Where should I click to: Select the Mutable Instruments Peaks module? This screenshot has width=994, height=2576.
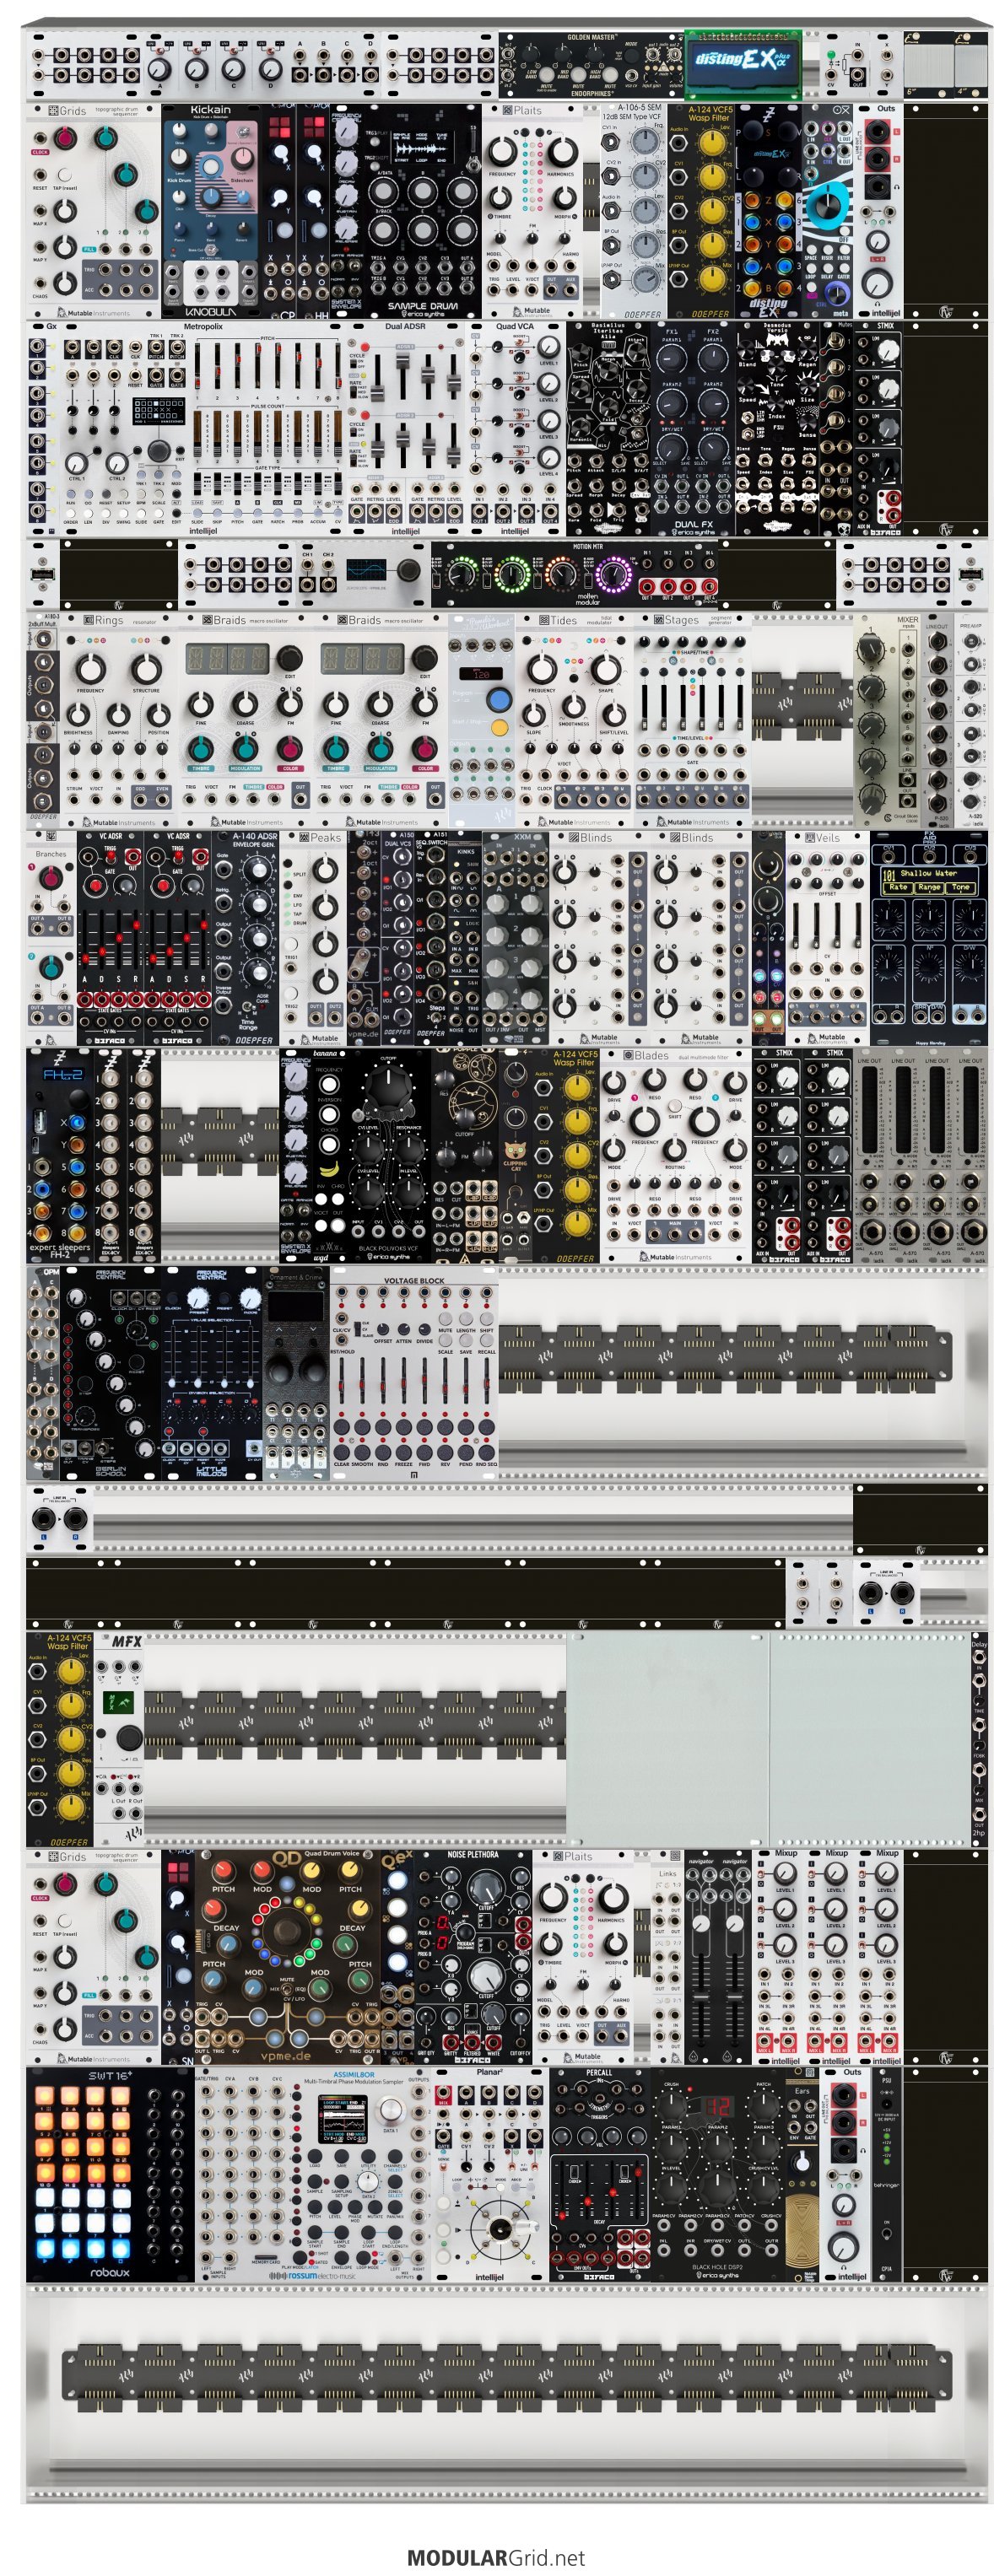[313, 938]
